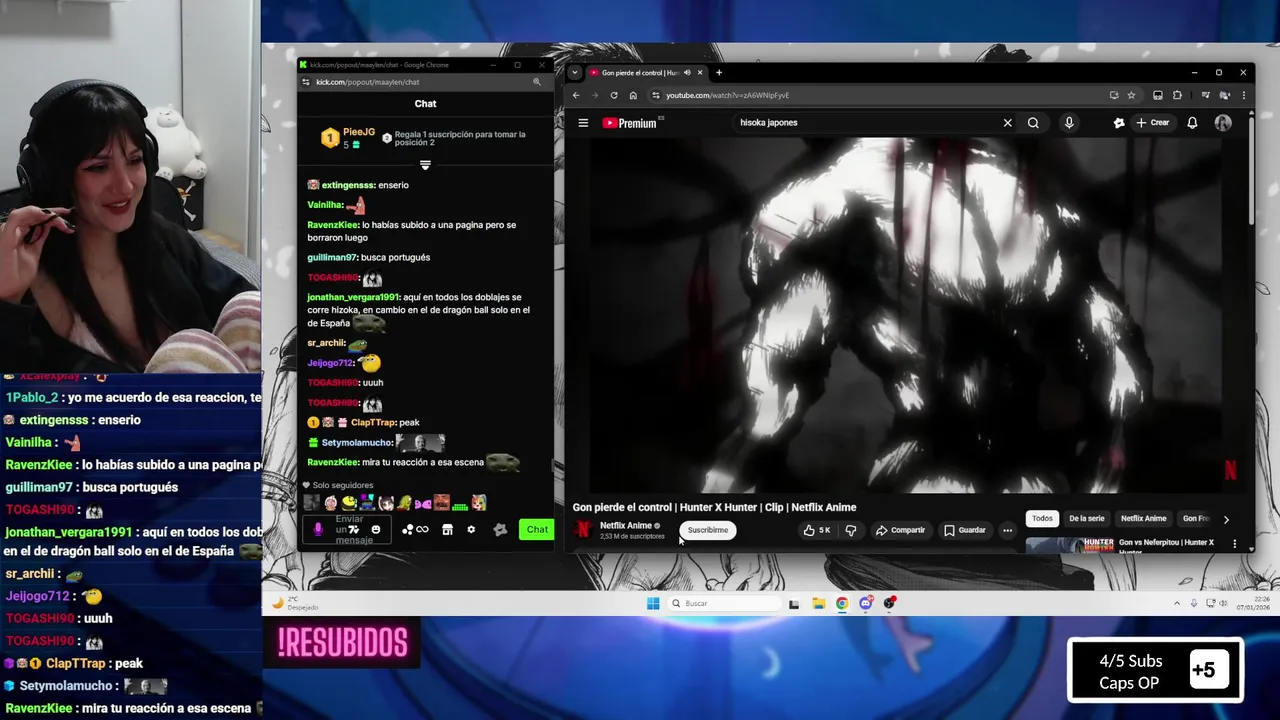Viewport: 1280px width, 720px height.
Task: Open YouTube notifications bell
Action: click(1192, 123)
